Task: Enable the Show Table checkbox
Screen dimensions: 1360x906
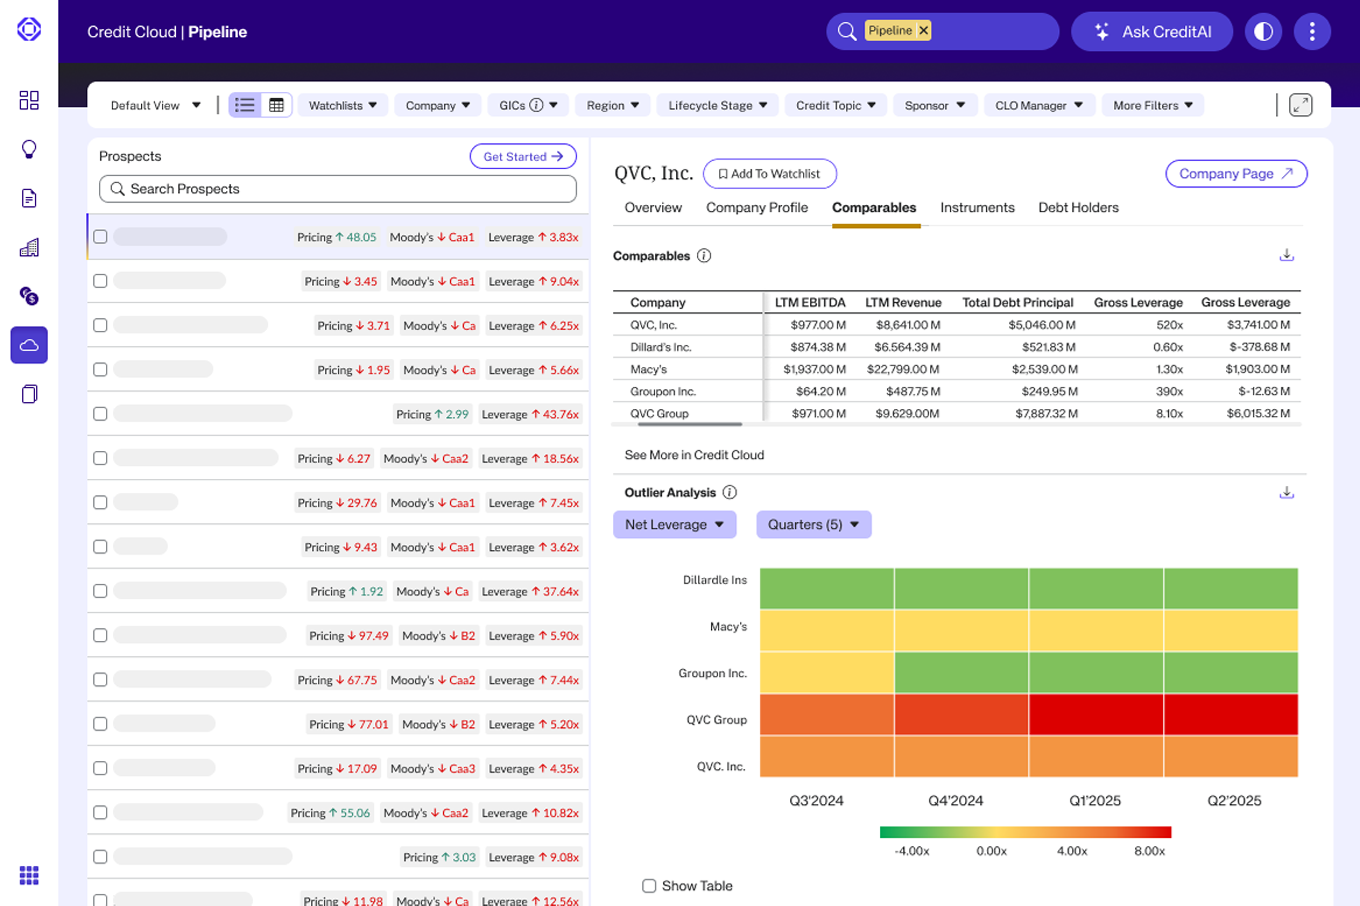Action: pos(649,886)
